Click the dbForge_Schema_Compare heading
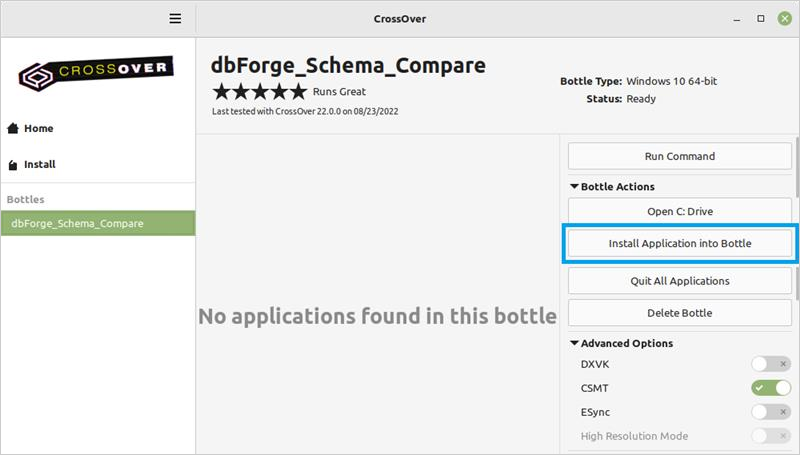The height and width of the screenshot is (455, 800). coord(348,65)
